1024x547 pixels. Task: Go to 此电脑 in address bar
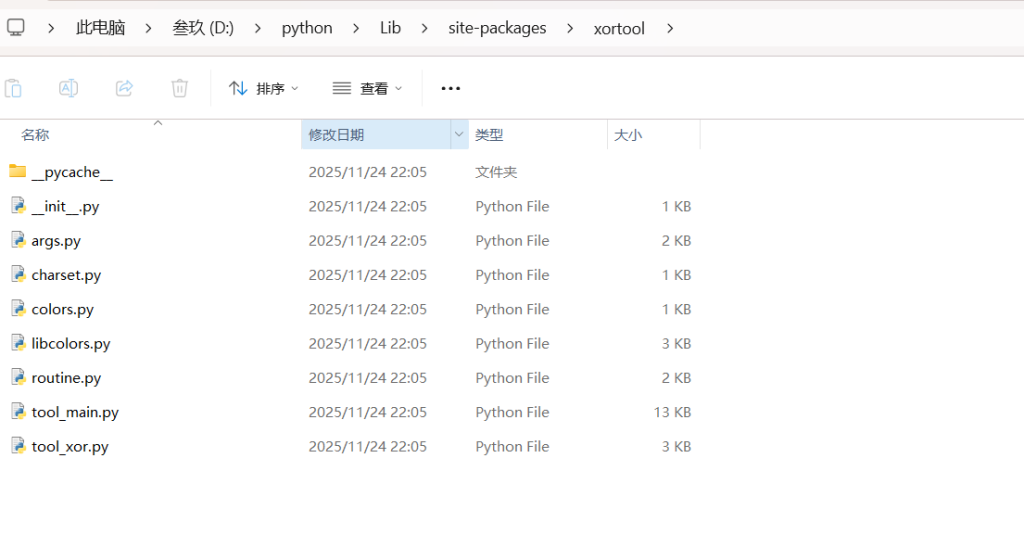click(x=100, y=27)
